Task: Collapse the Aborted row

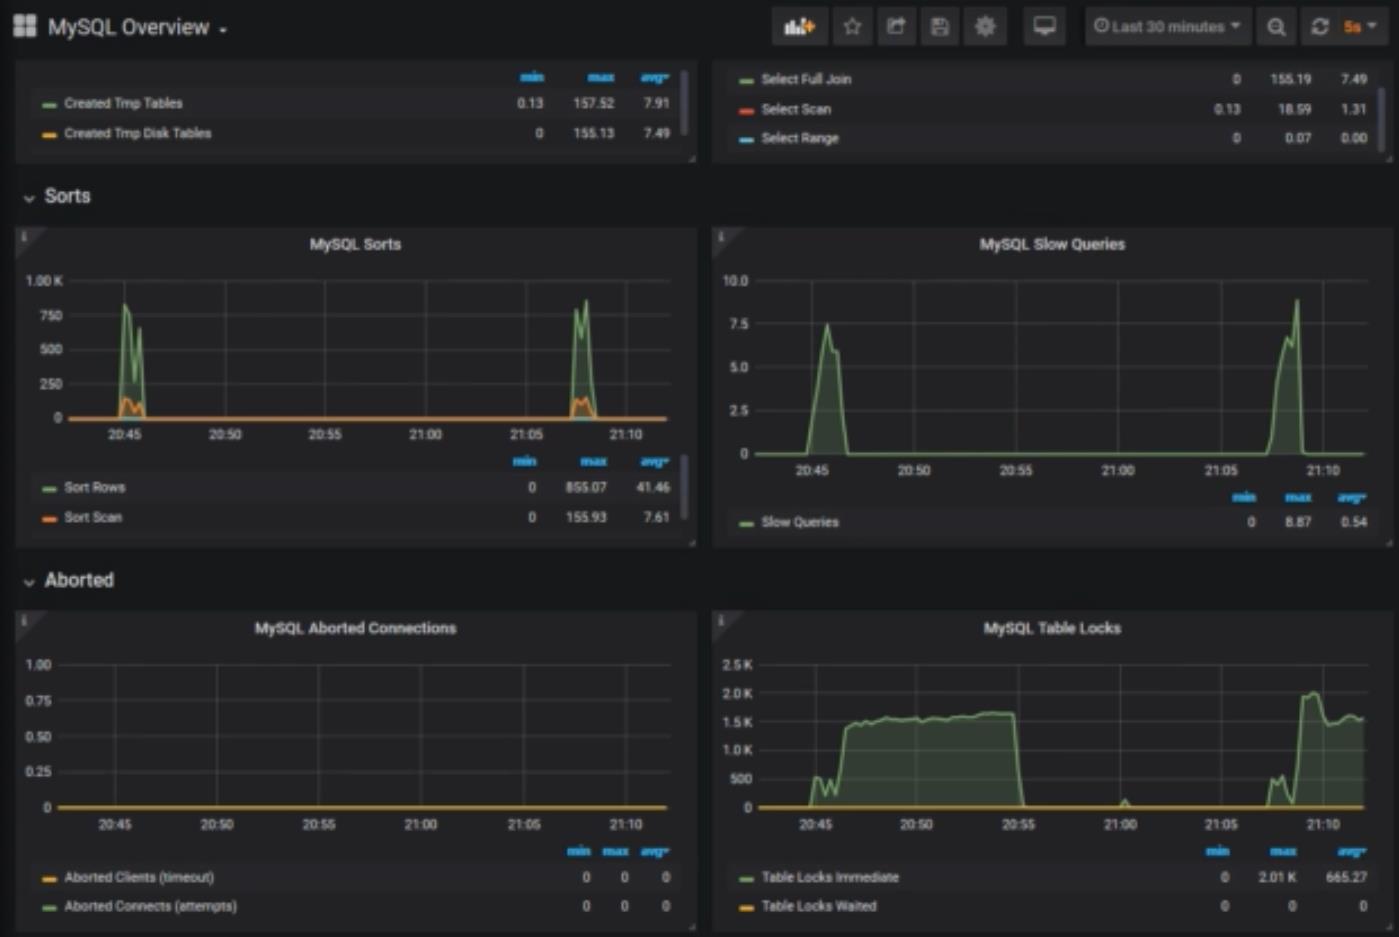Action: tap(68, 580)
